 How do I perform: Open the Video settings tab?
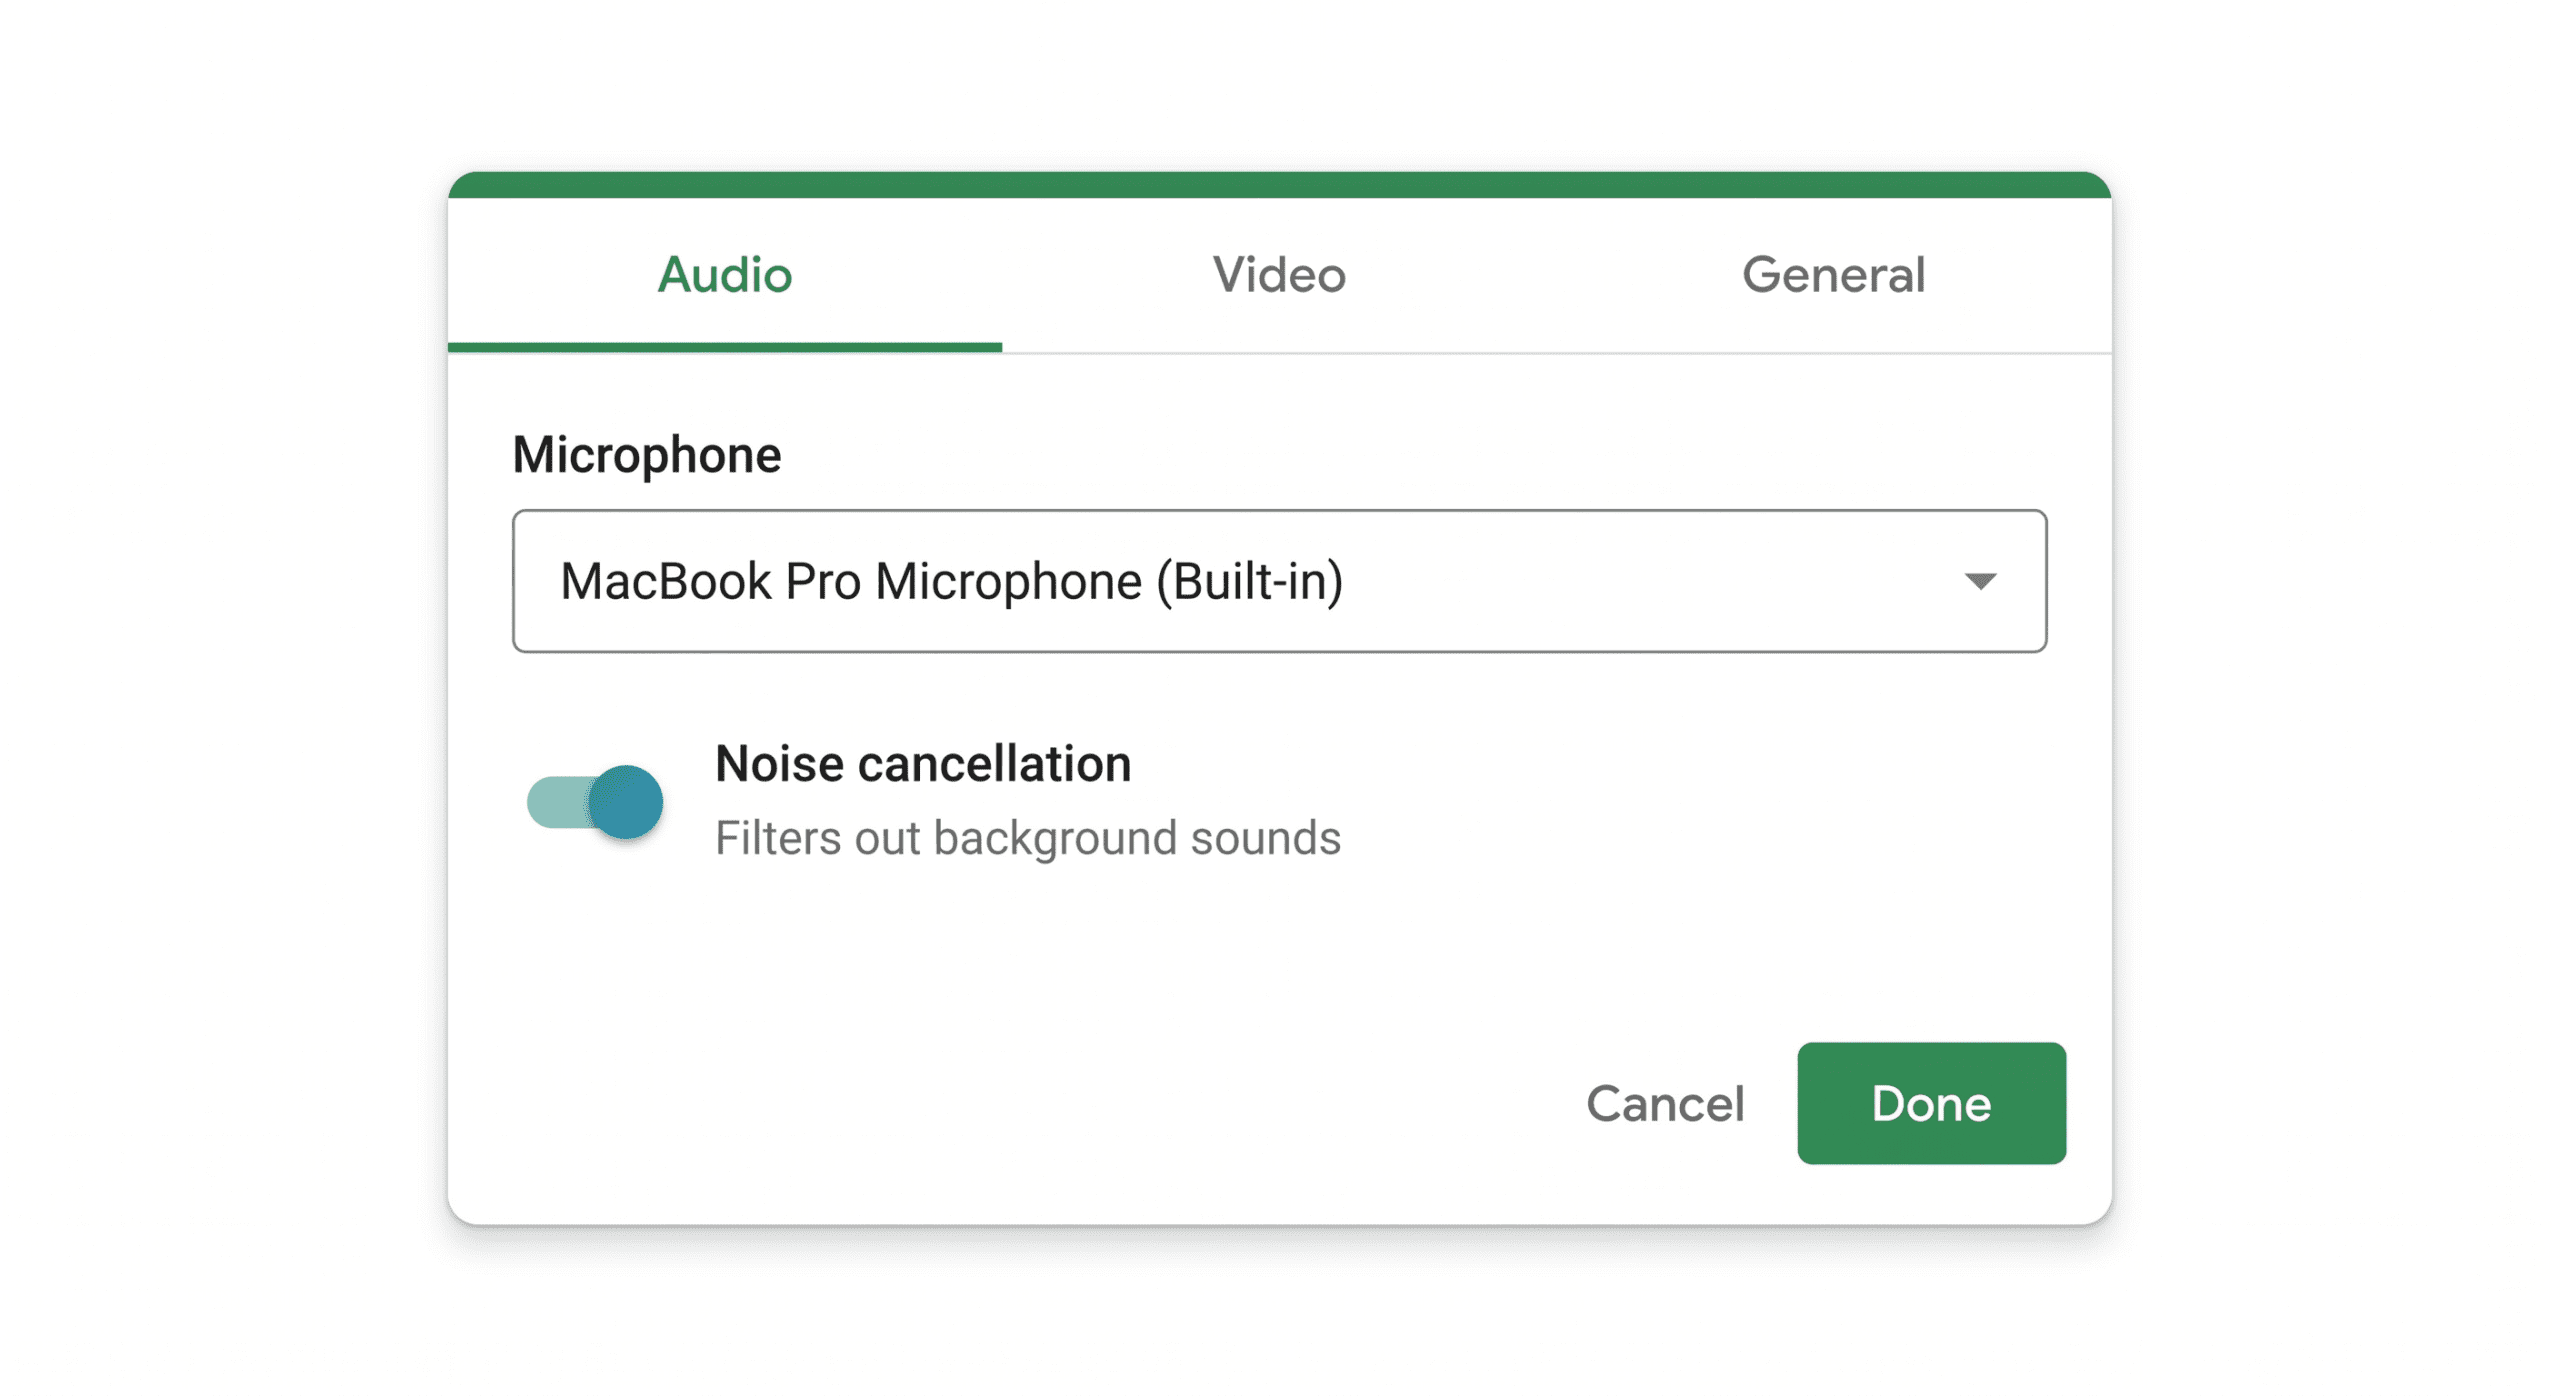tap(1279, 275)
